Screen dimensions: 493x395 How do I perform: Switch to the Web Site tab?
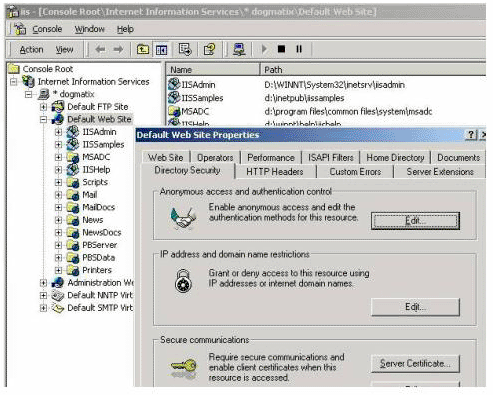[x=166, y=157]
